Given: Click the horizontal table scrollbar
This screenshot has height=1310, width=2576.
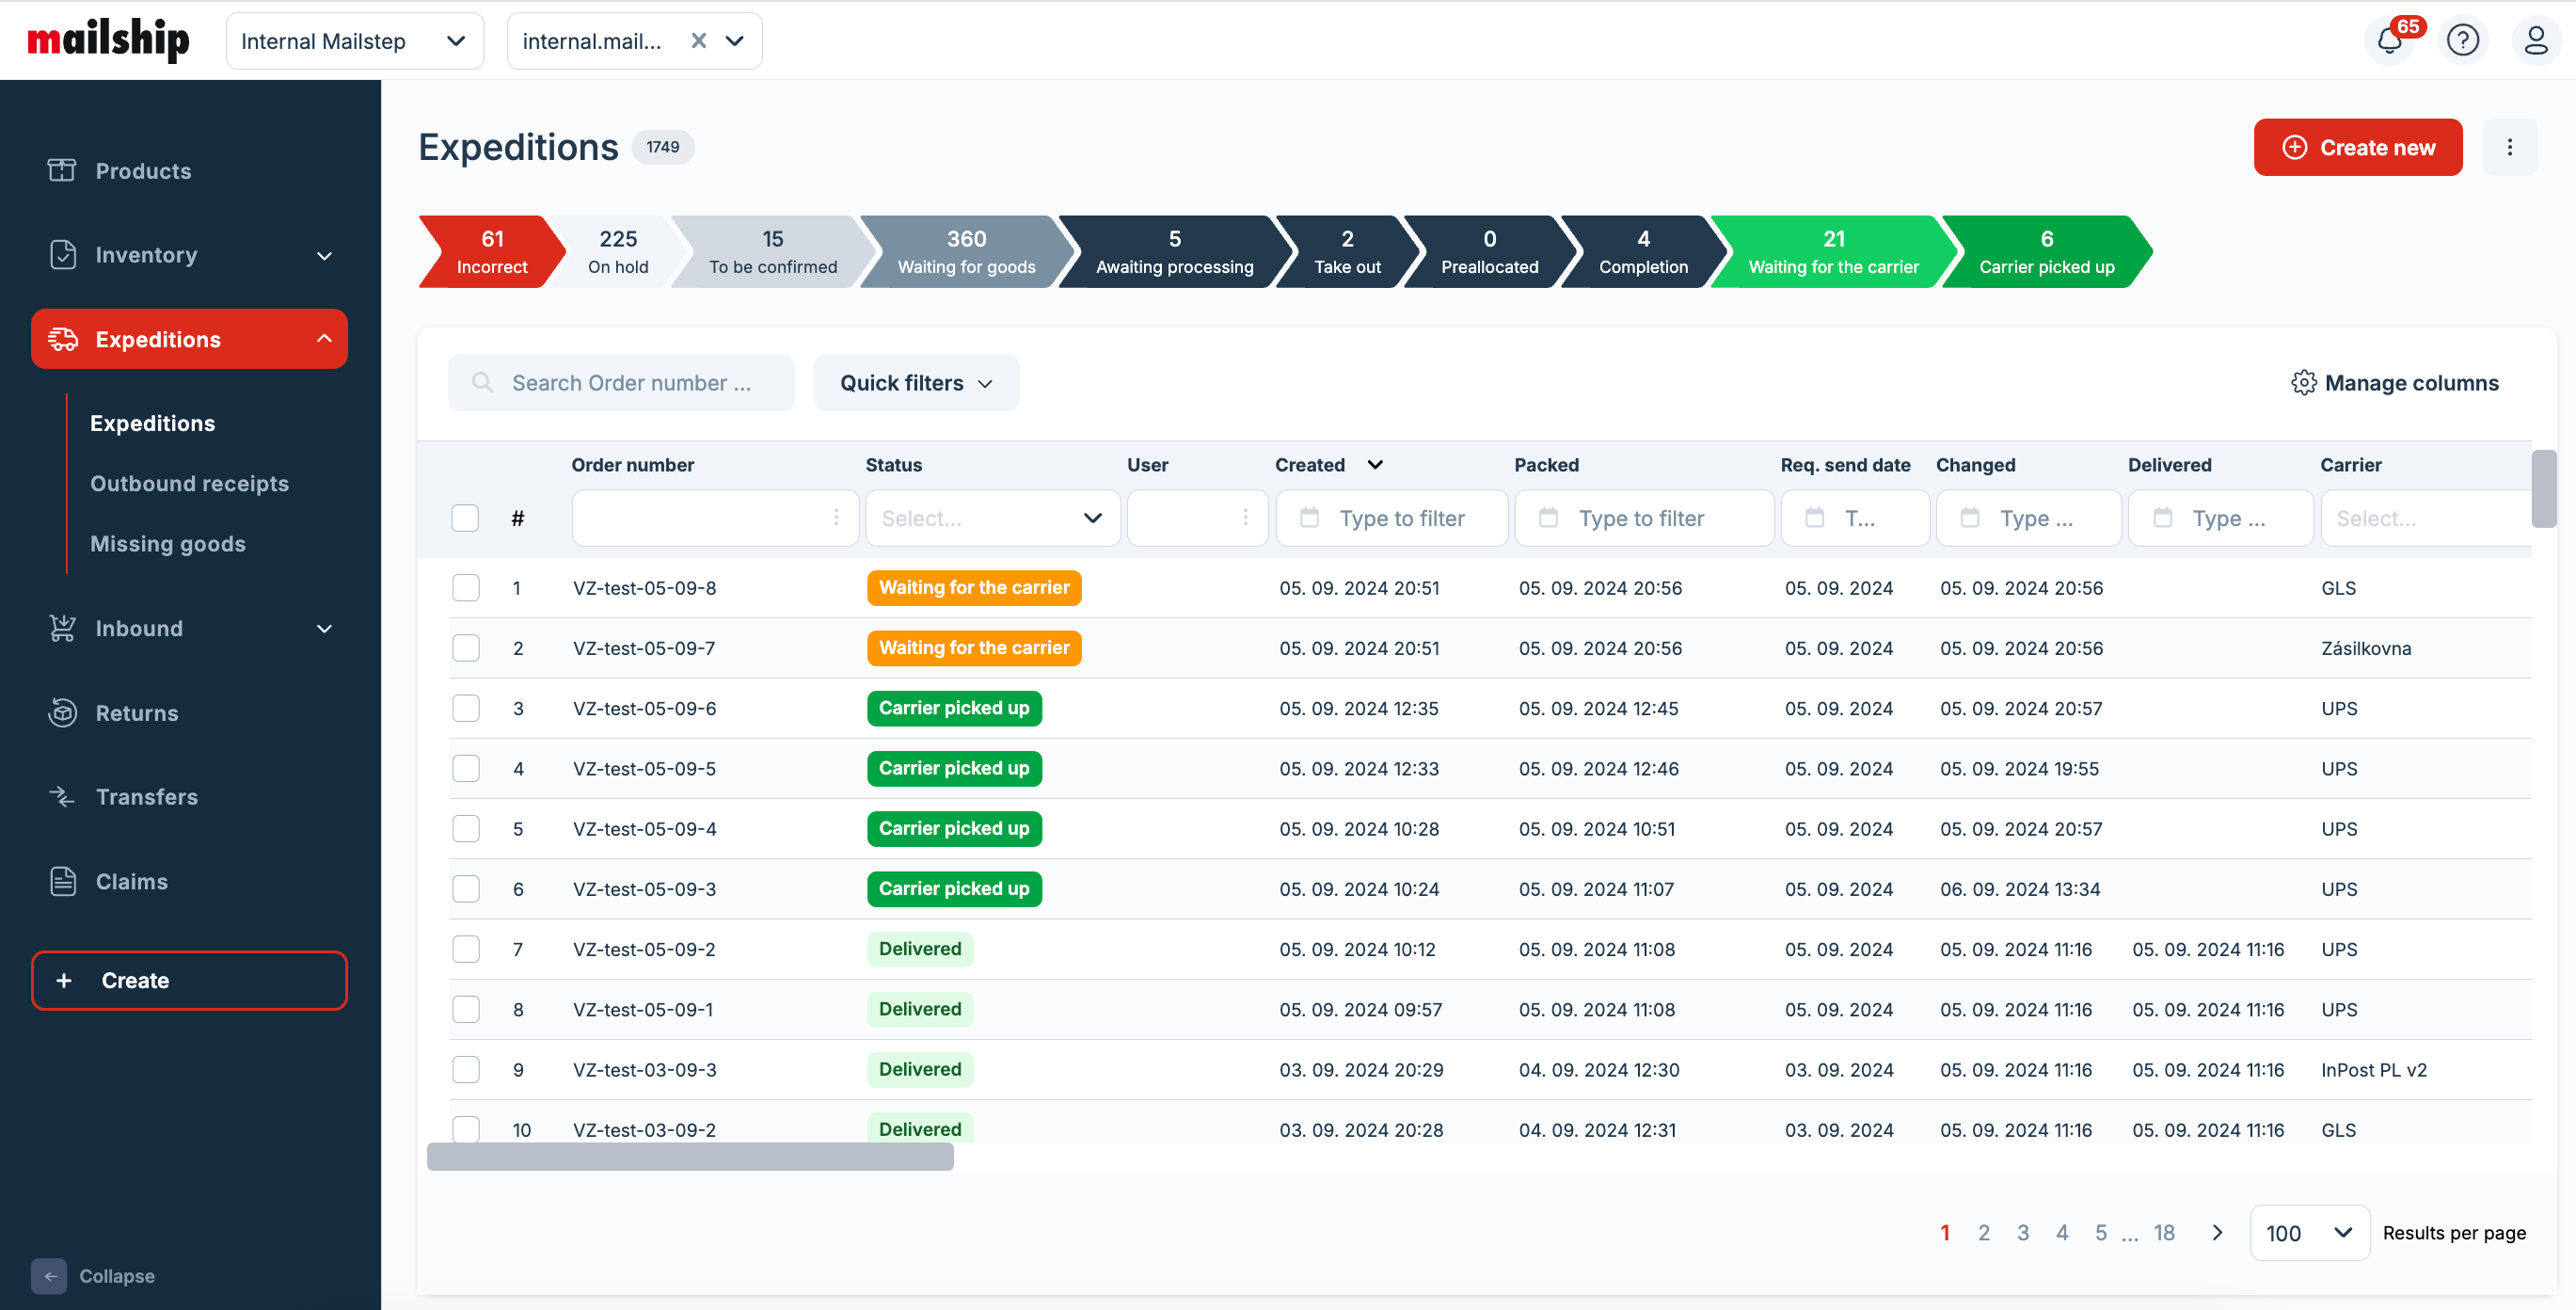Looking at the screenshot, I should click(x=690, y=1157).
